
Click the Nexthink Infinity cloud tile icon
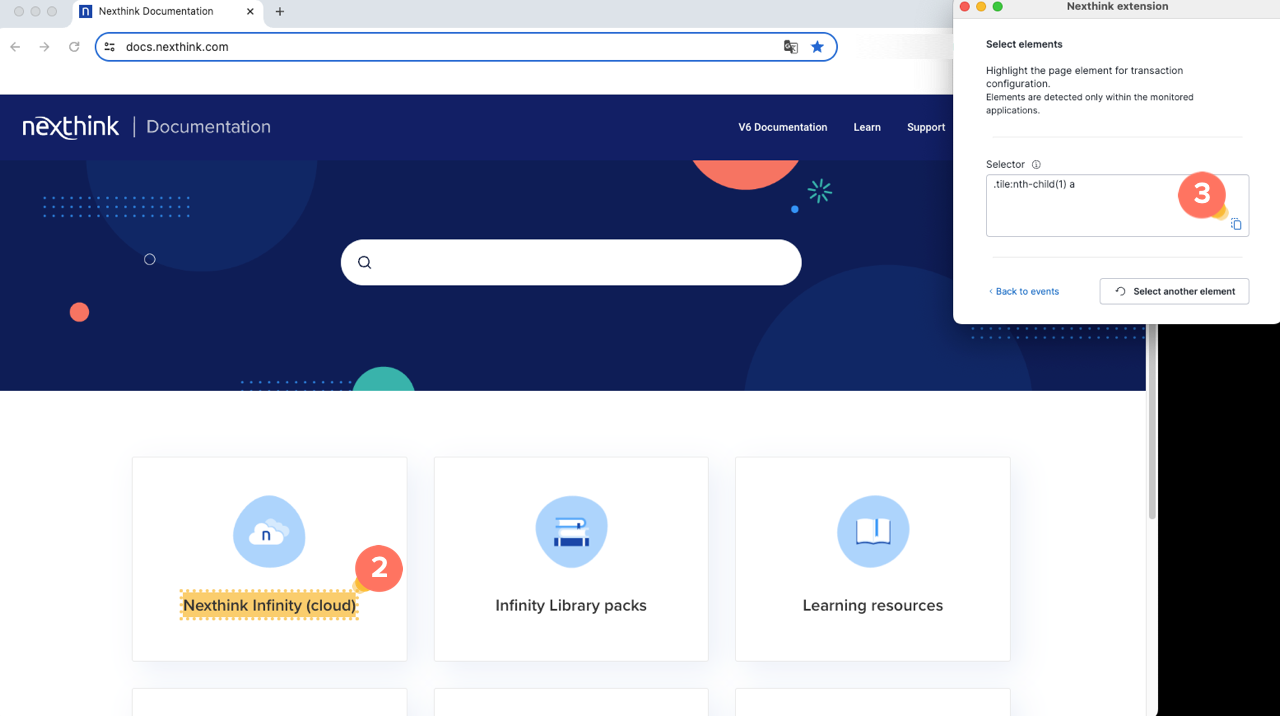[269, 532]
